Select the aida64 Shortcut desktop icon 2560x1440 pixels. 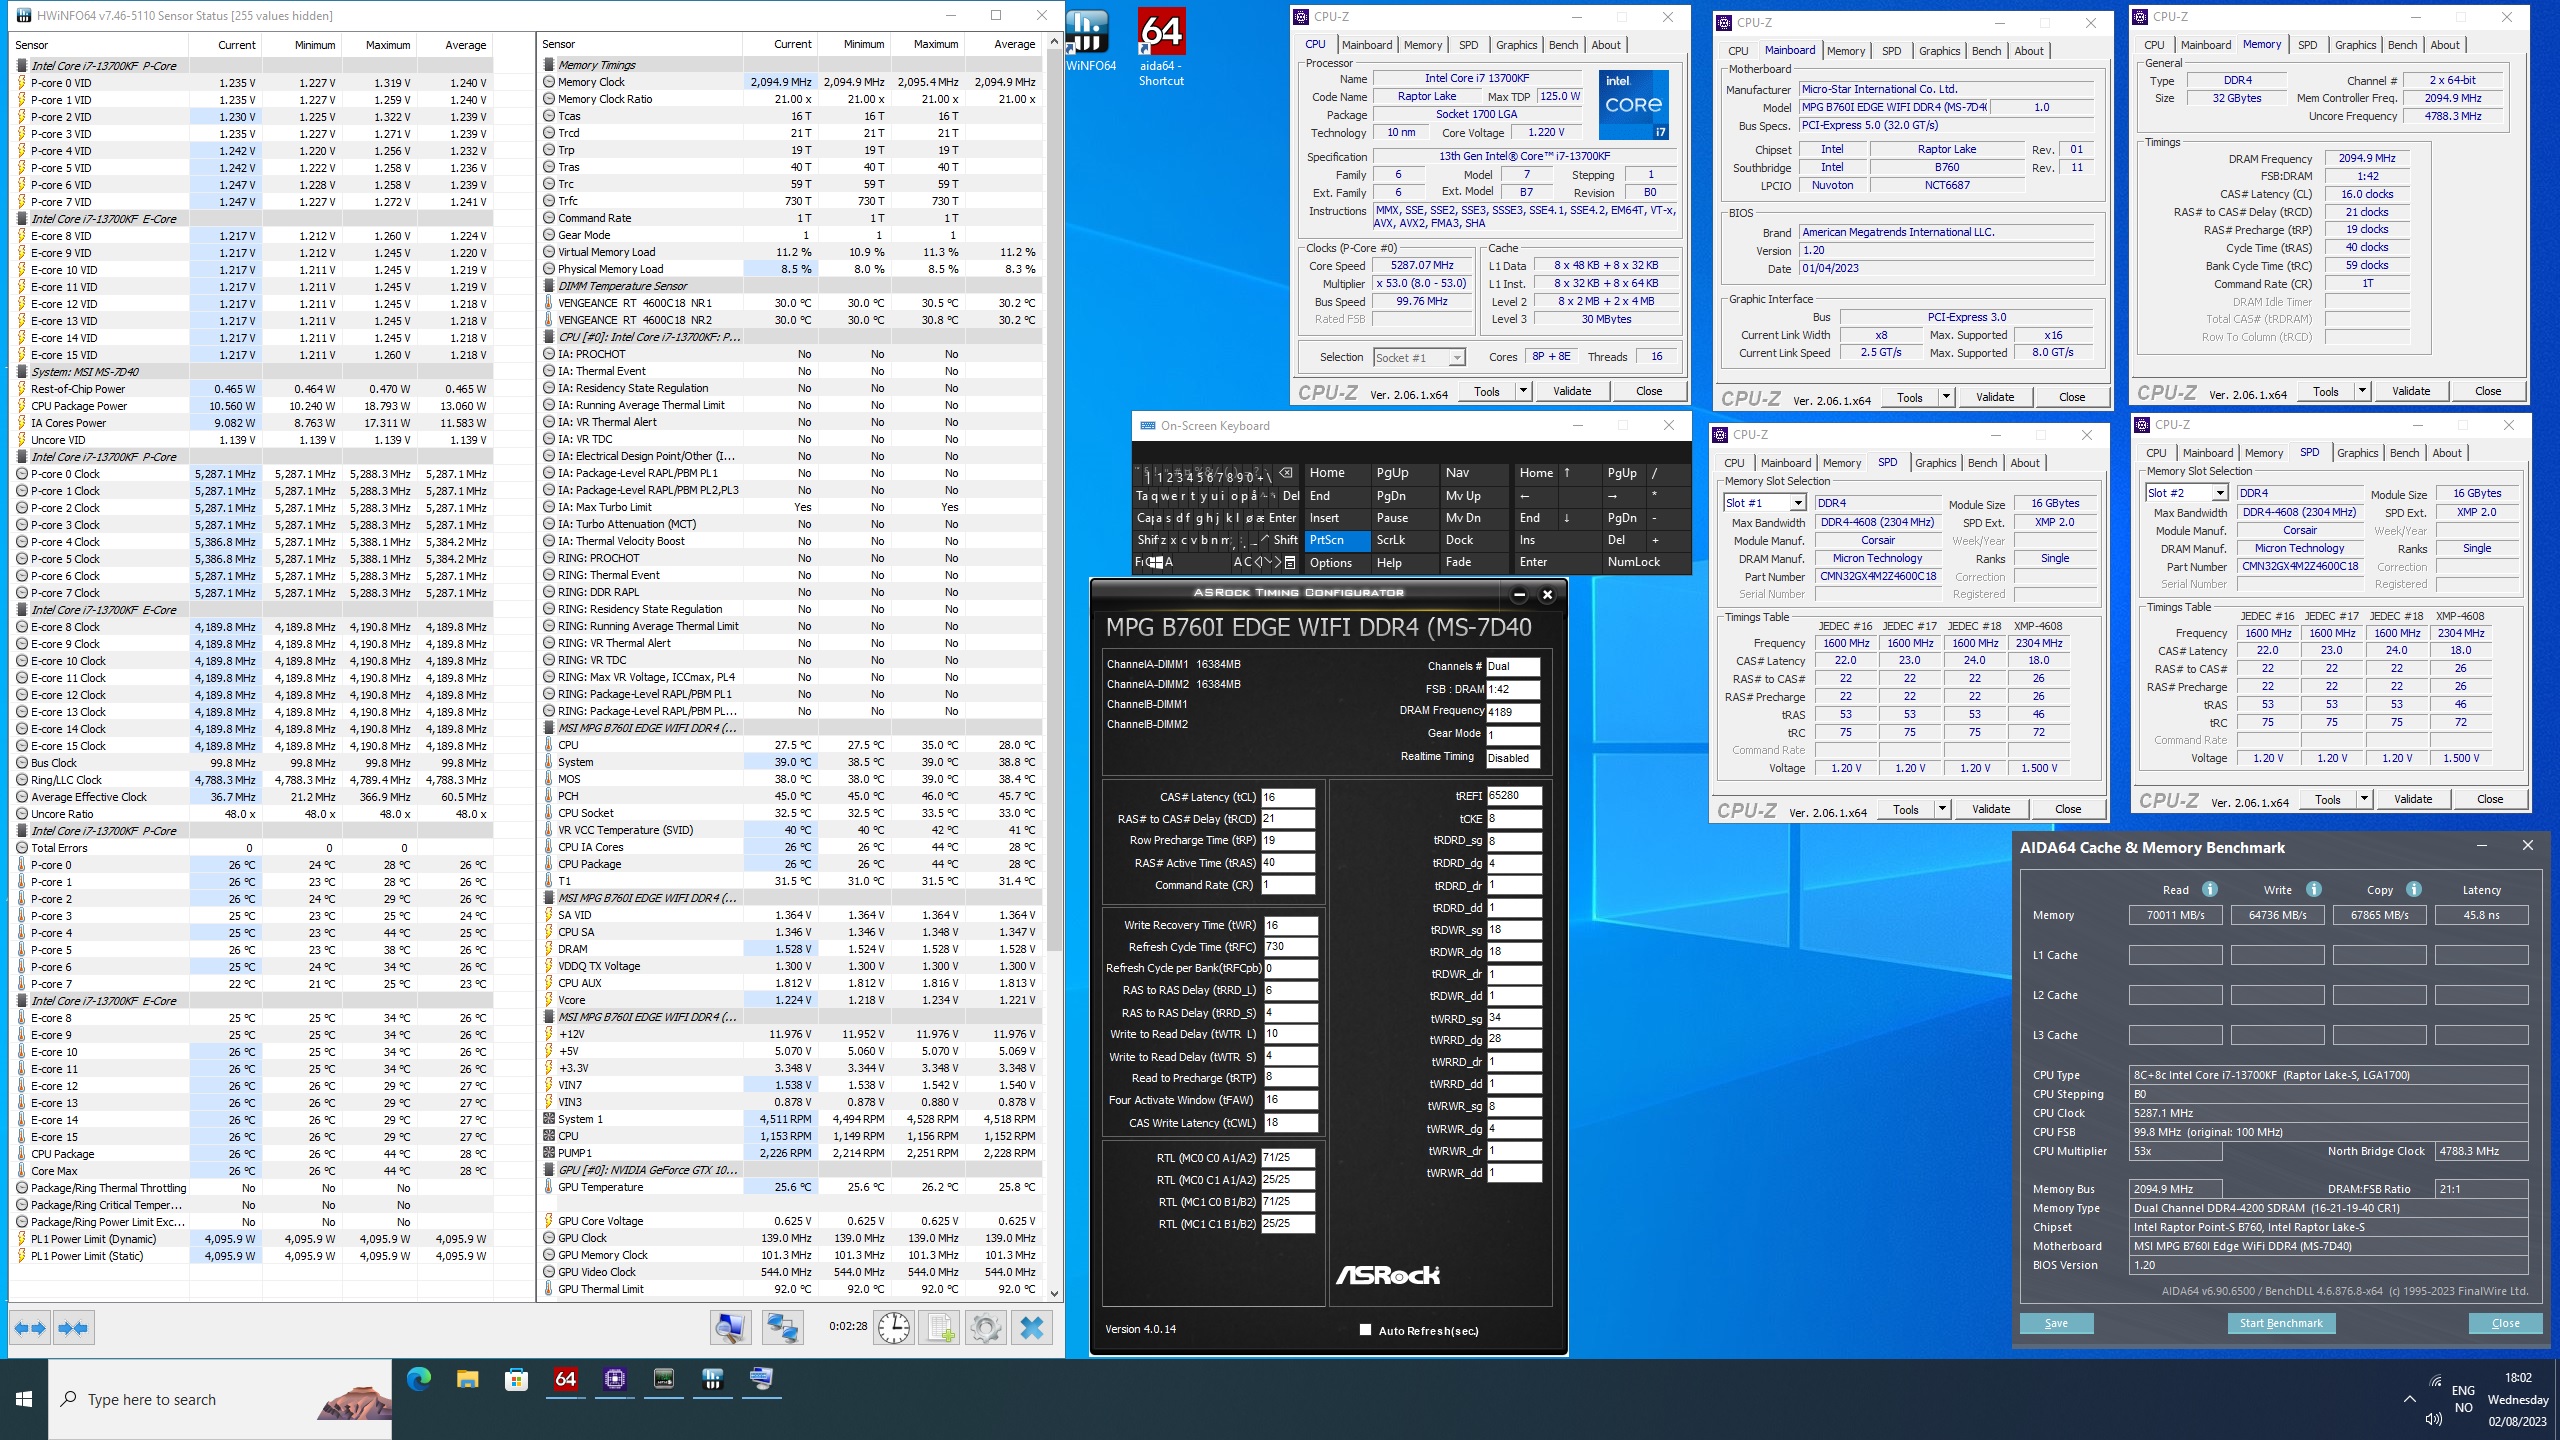click(x=1161, y=48)
